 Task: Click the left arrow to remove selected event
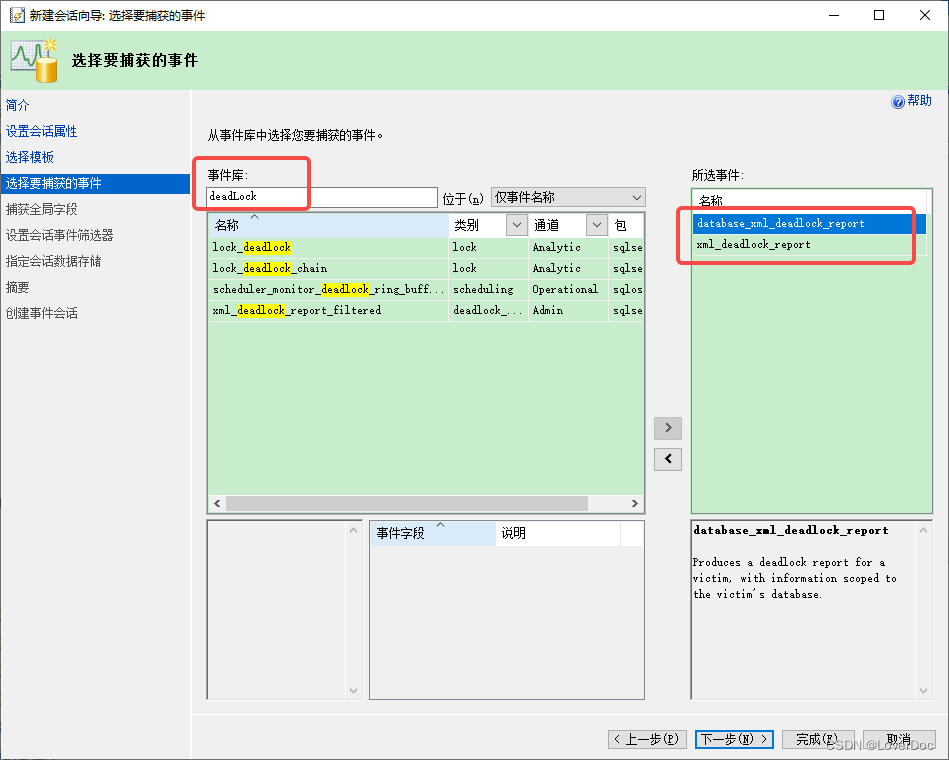click(x=667, y=459)
